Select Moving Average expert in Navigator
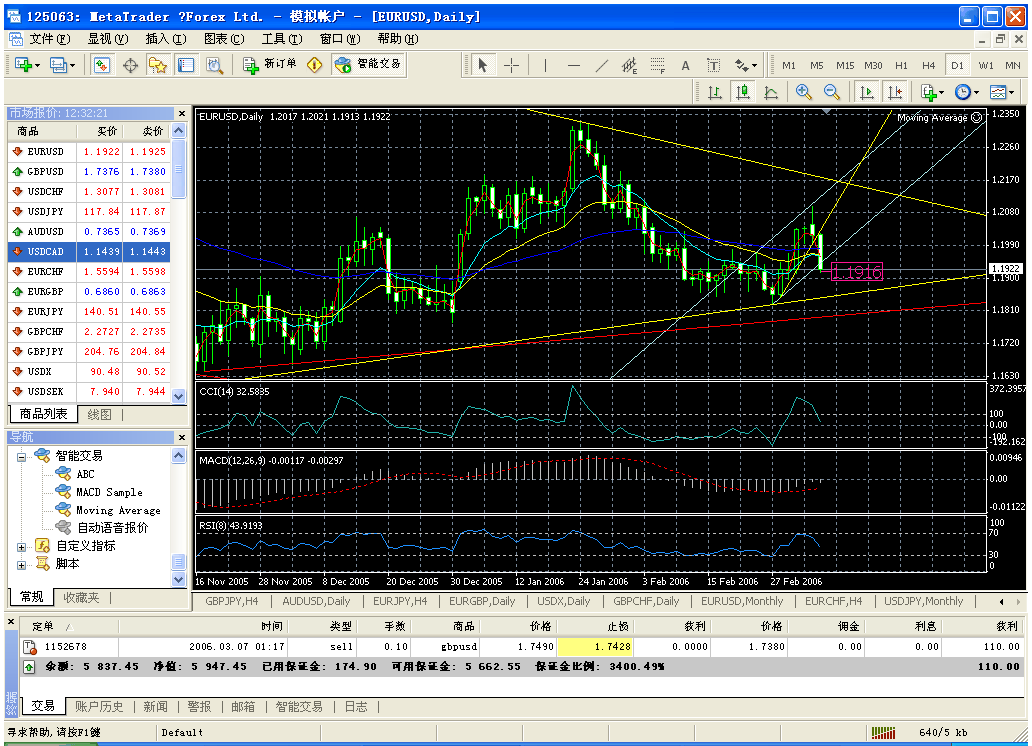1032x746 pixels. (118, 510)
